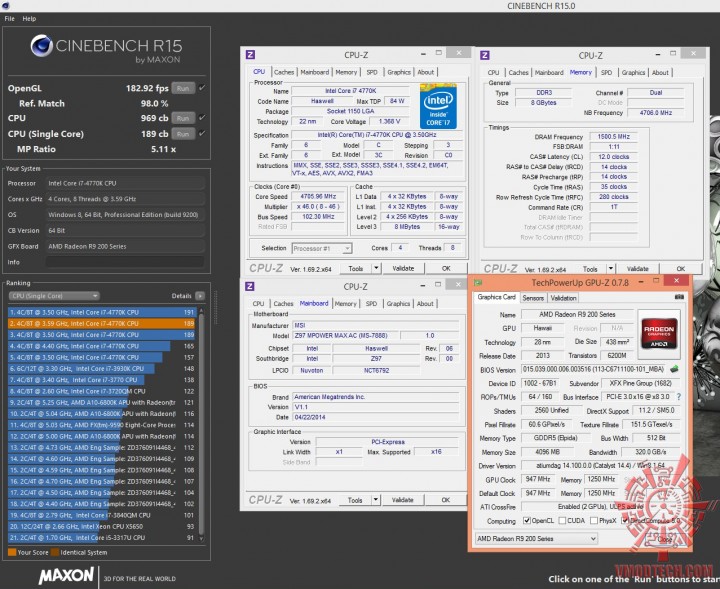Toggle the CUDA checkbox in GPU-Z
Image resolution: width=720 pixels, height=589 pixels.
point(562,521)
